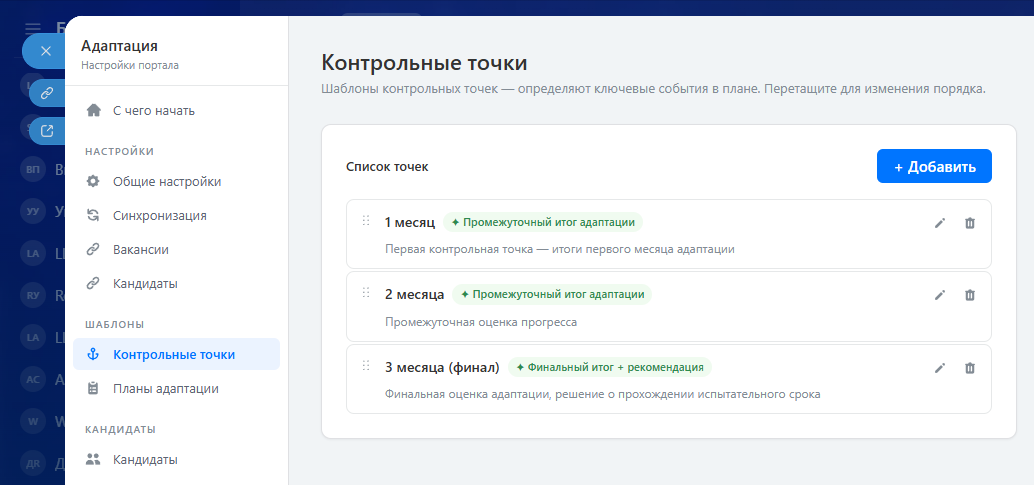Click clipboard icon beside Планы адаптации
Image resolution: width=1034 pixels, height=485 pixels.
pos(94,389)
